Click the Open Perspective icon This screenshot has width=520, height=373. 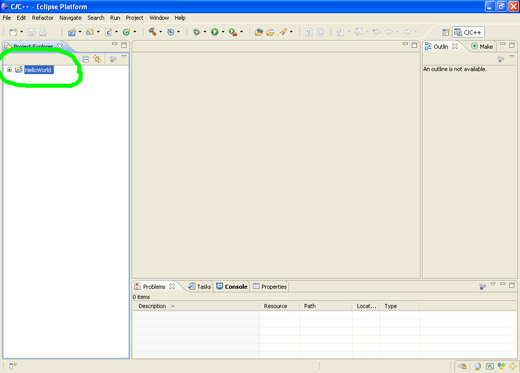pos(446,32)
